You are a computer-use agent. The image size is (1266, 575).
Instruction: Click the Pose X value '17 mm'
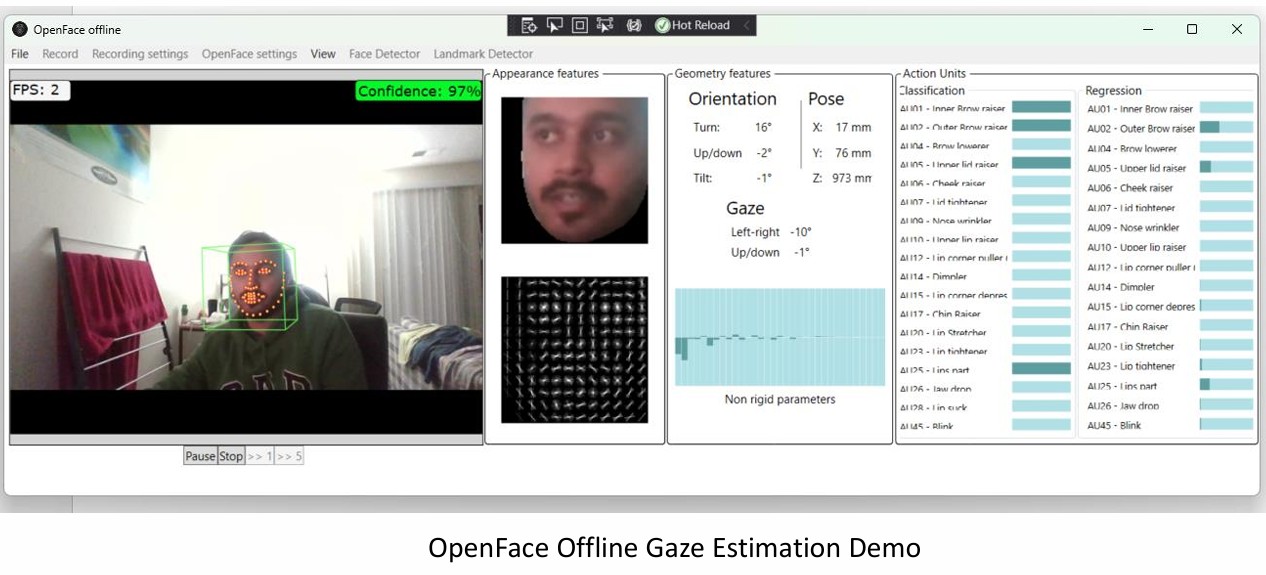[x=853, y=128]
